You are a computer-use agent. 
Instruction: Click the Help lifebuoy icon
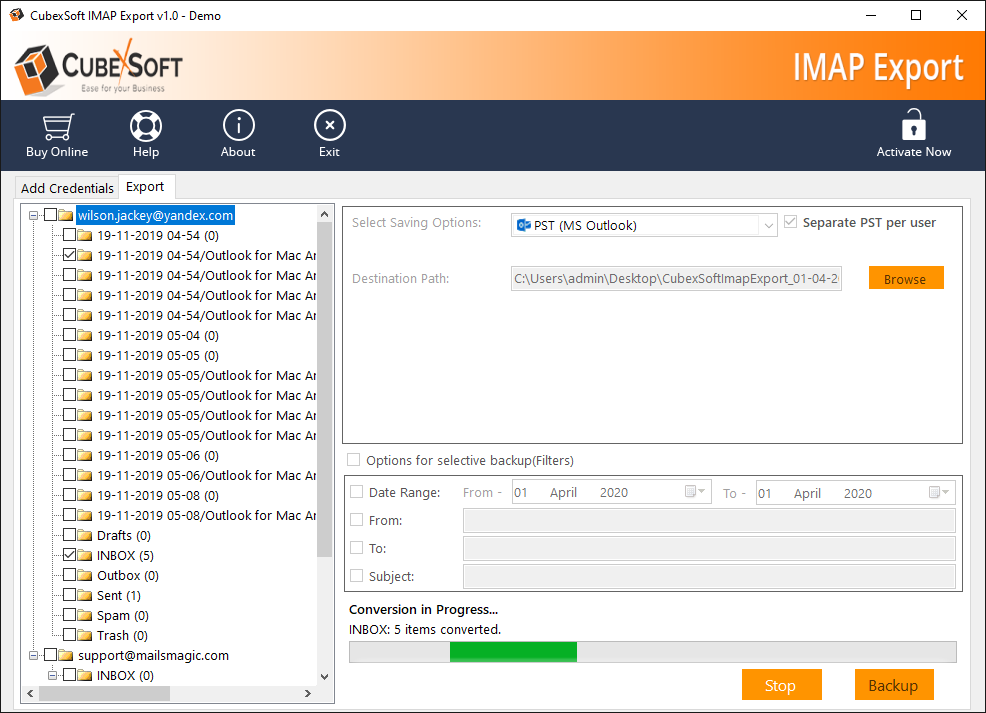click(146, 126)
